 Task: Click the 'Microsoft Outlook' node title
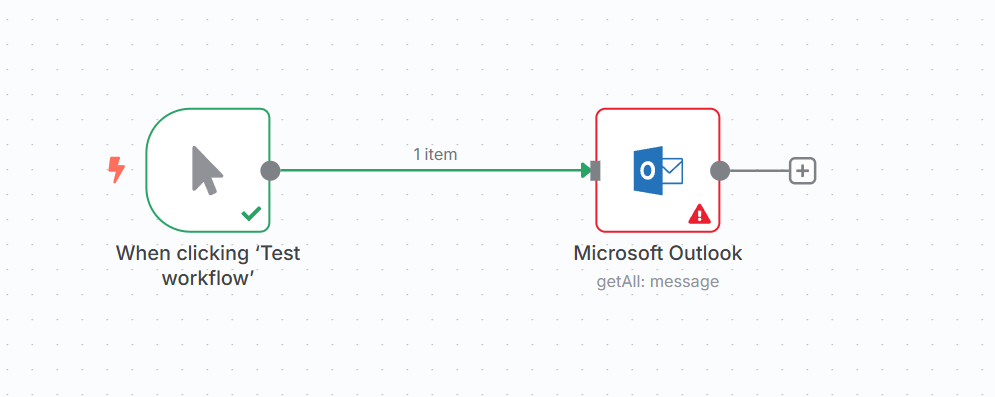point(658,253)
